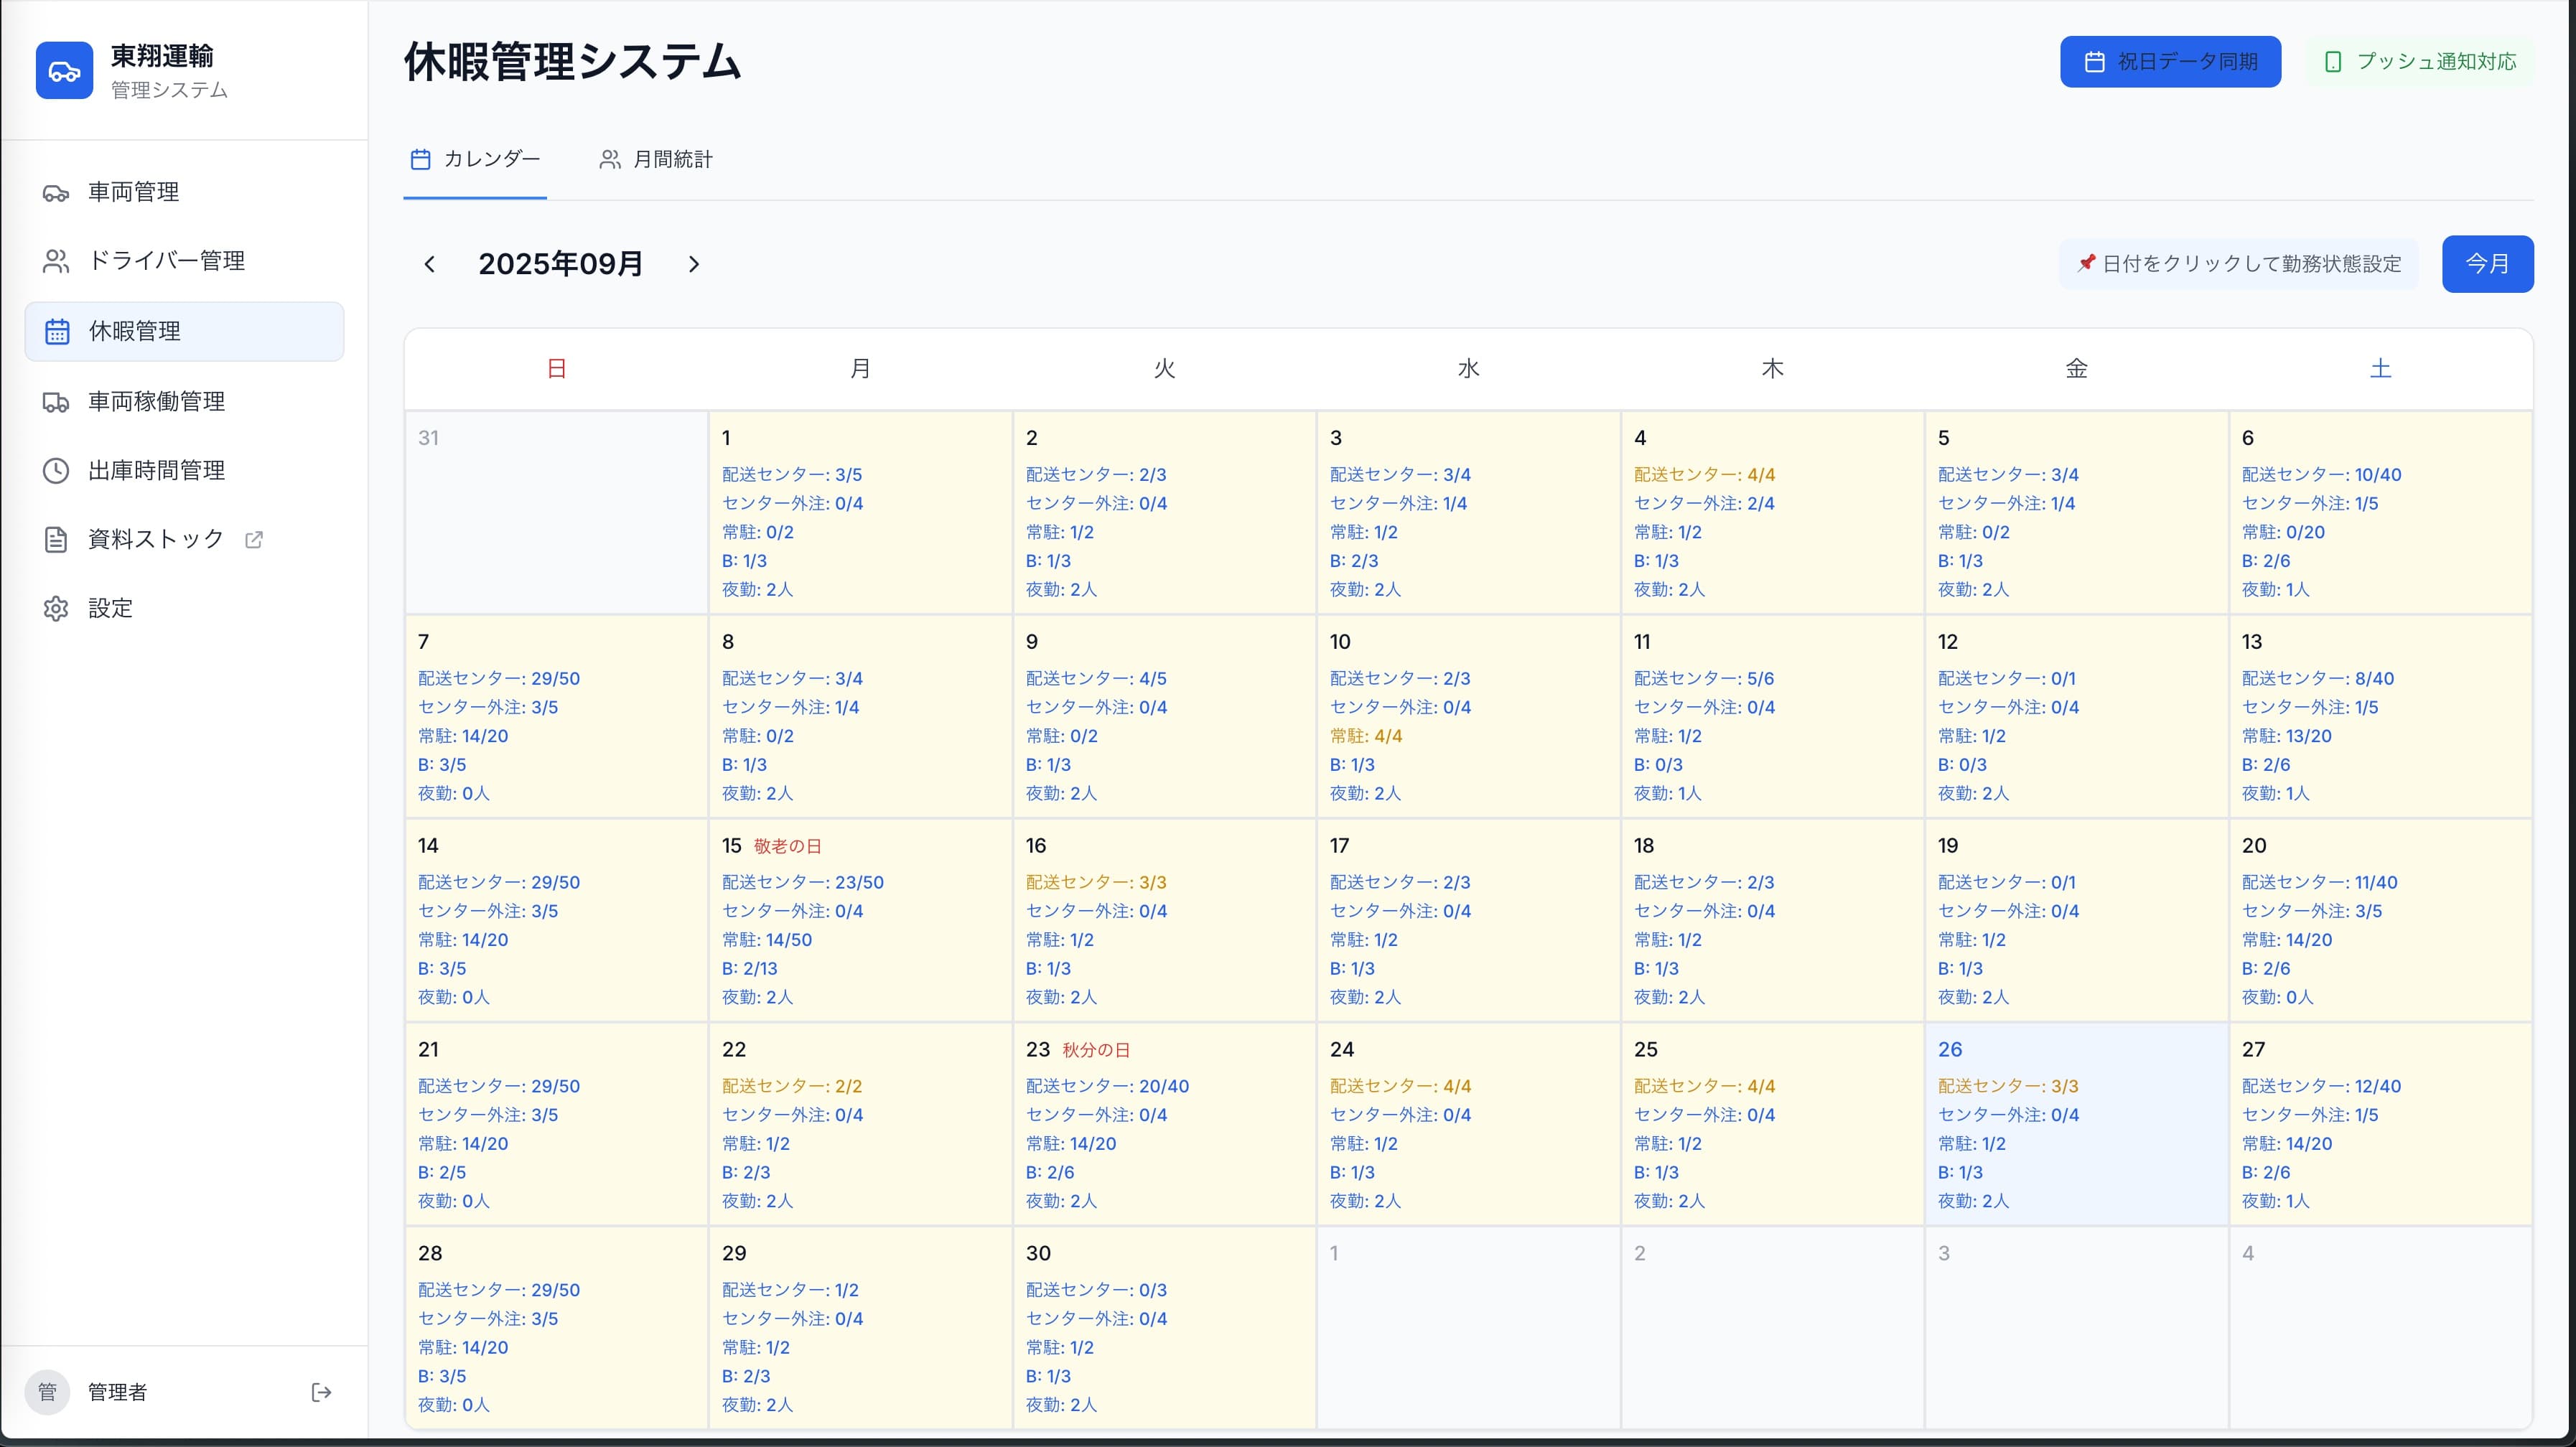Click greyed day 31 previous-month cell
This screenshot has height=1447, width=2576.
coord(556,512)
